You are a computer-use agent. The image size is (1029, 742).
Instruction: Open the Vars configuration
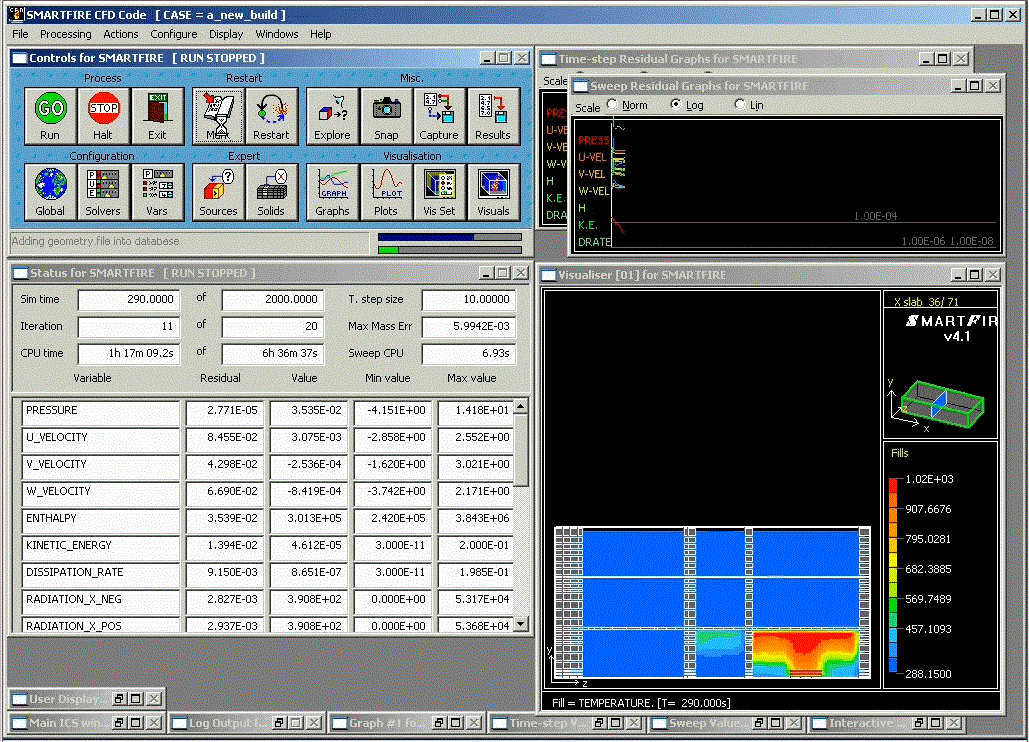pyautogui.click(x=157, y=192)
